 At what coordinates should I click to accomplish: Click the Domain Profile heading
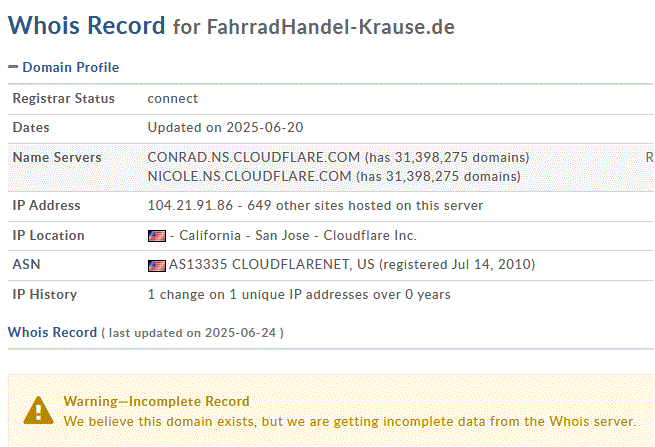coord(71,67)
